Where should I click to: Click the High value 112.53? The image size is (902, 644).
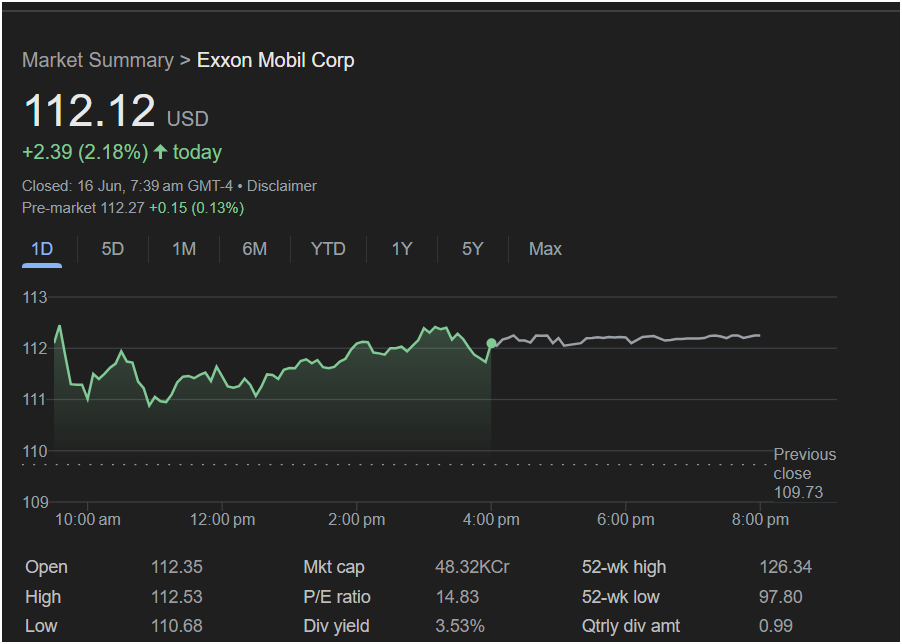[x=177, y=597]
